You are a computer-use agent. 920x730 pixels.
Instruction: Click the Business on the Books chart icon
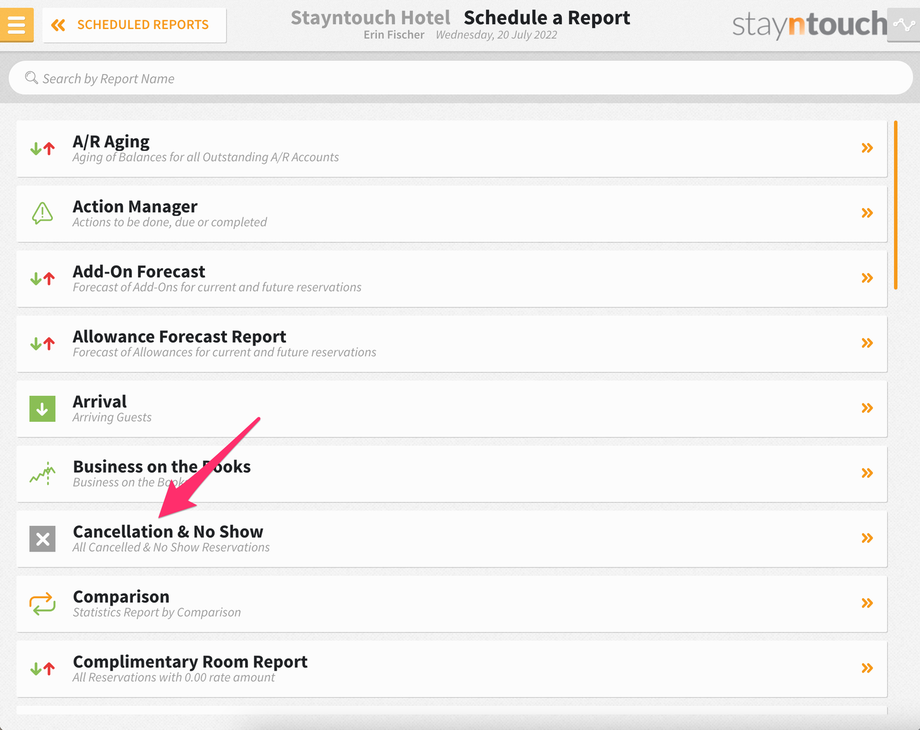pos(42,474)
